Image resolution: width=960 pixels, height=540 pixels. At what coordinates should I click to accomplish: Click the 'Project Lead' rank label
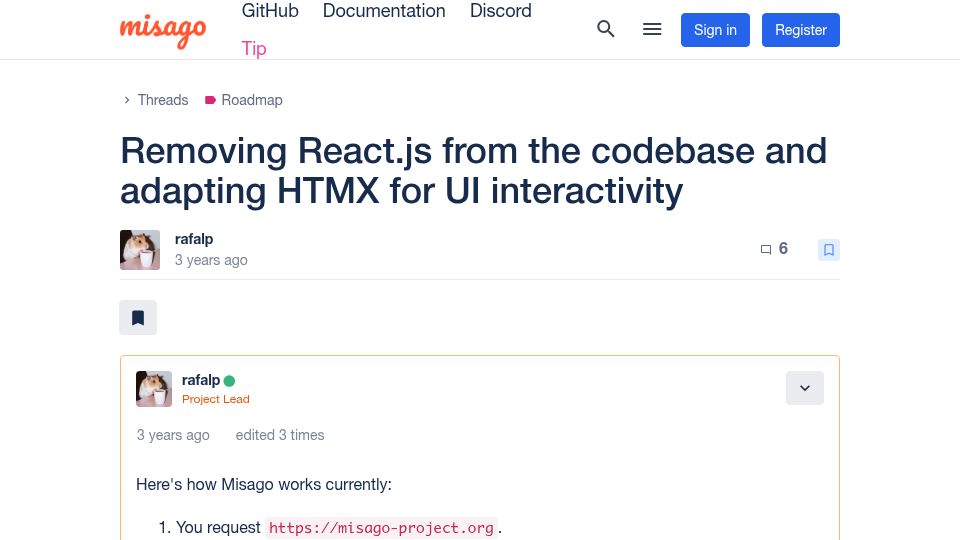click(x=216, y=399)
